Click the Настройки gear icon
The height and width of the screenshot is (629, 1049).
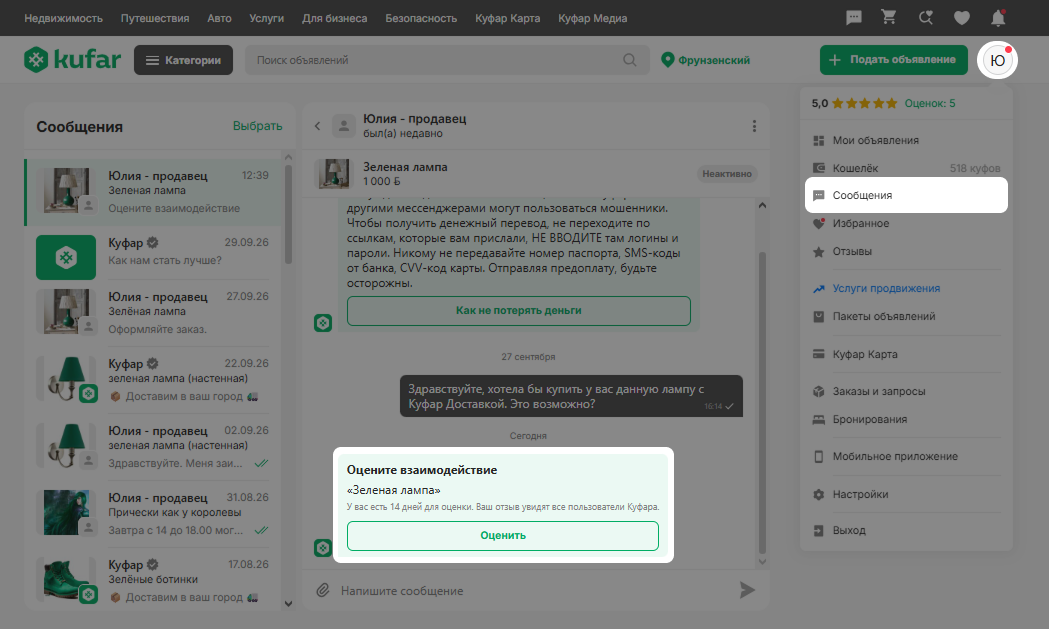(818, 495)
